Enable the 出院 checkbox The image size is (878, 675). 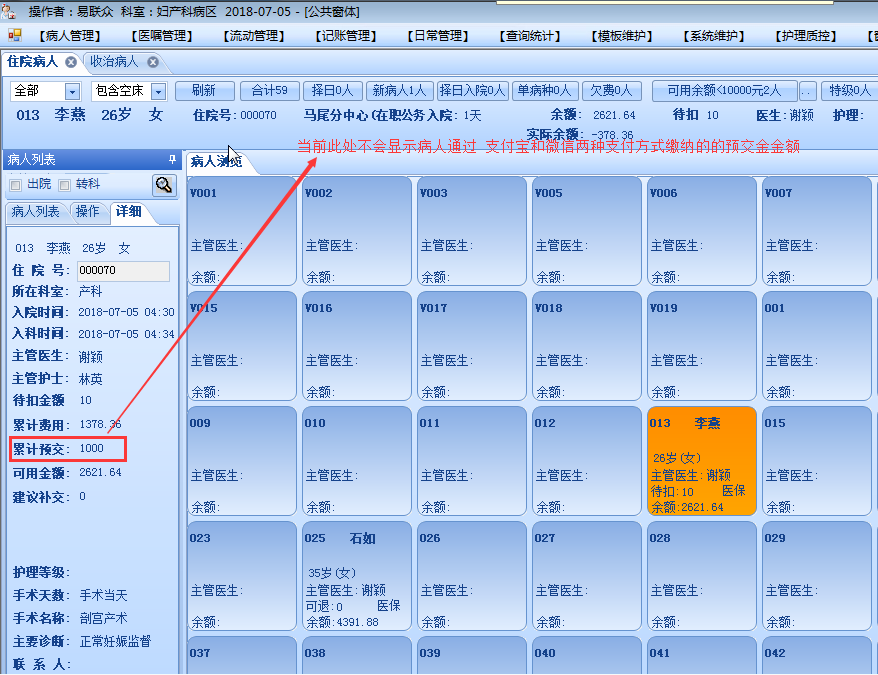click(x=16, y=185)
